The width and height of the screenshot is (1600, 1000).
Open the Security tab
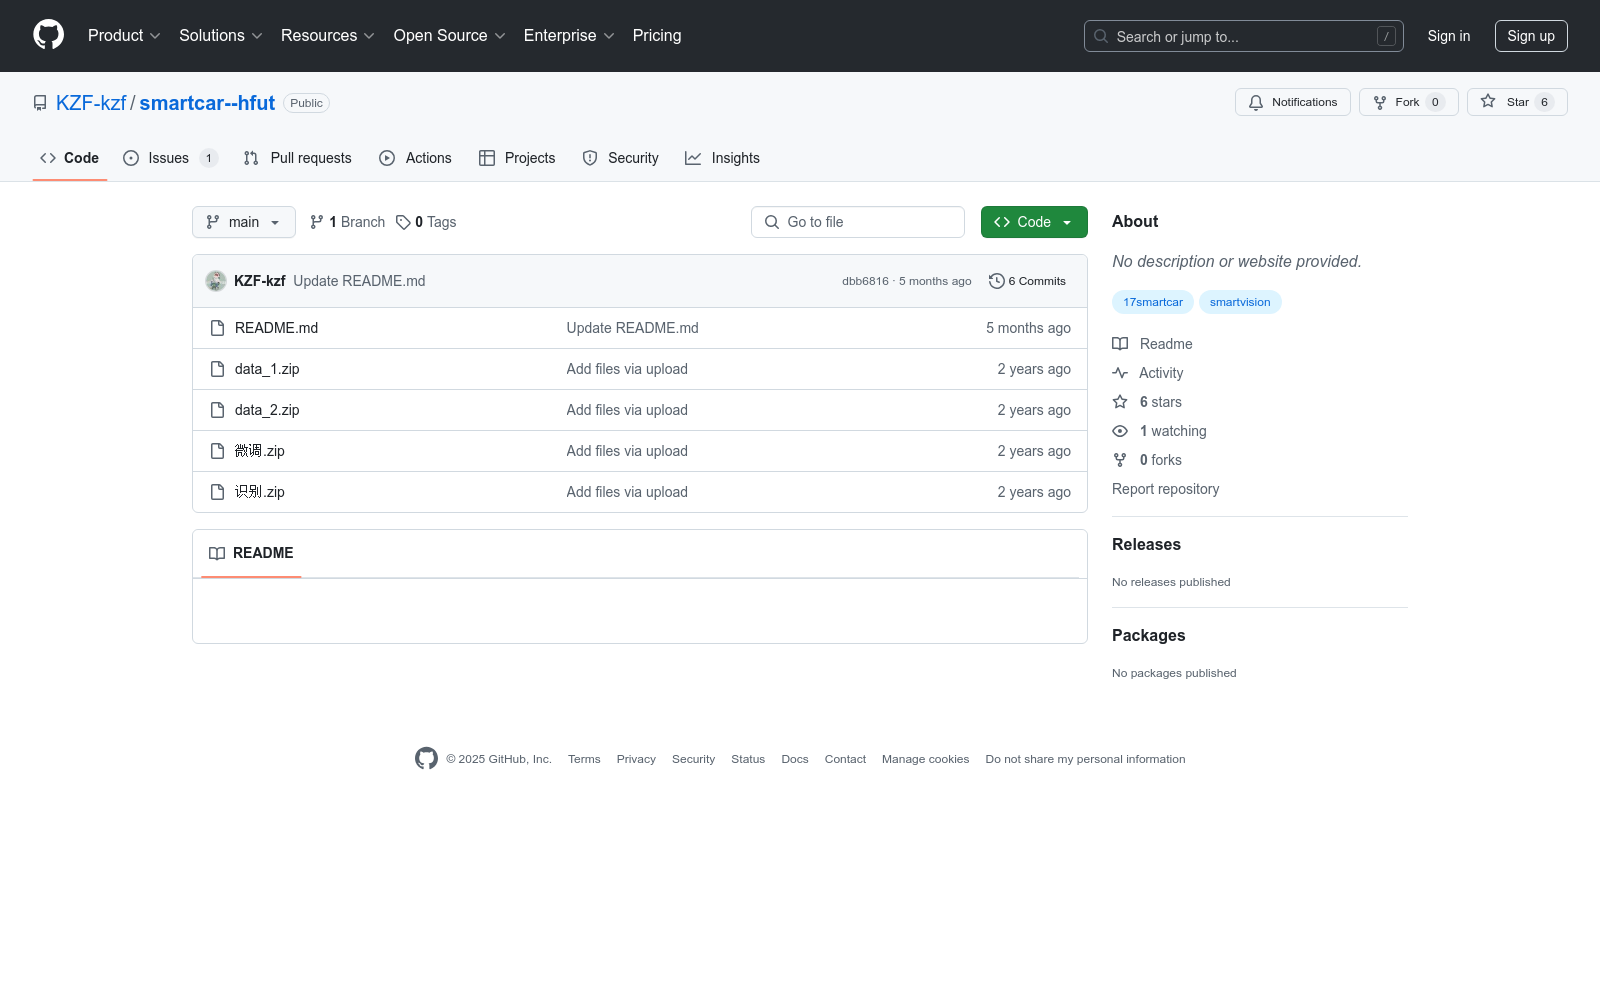click(x=621, y=158)
